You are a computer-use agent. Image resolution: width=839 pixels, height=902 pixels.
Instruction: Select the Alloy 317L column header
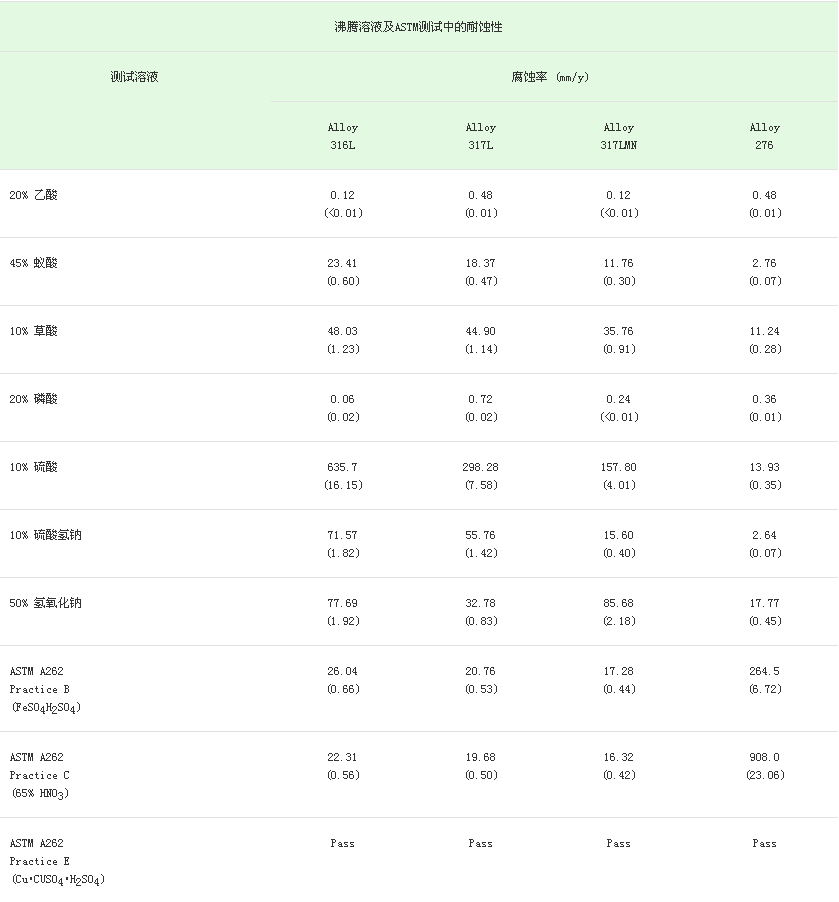pyautogui.click(x=480, y=136)
